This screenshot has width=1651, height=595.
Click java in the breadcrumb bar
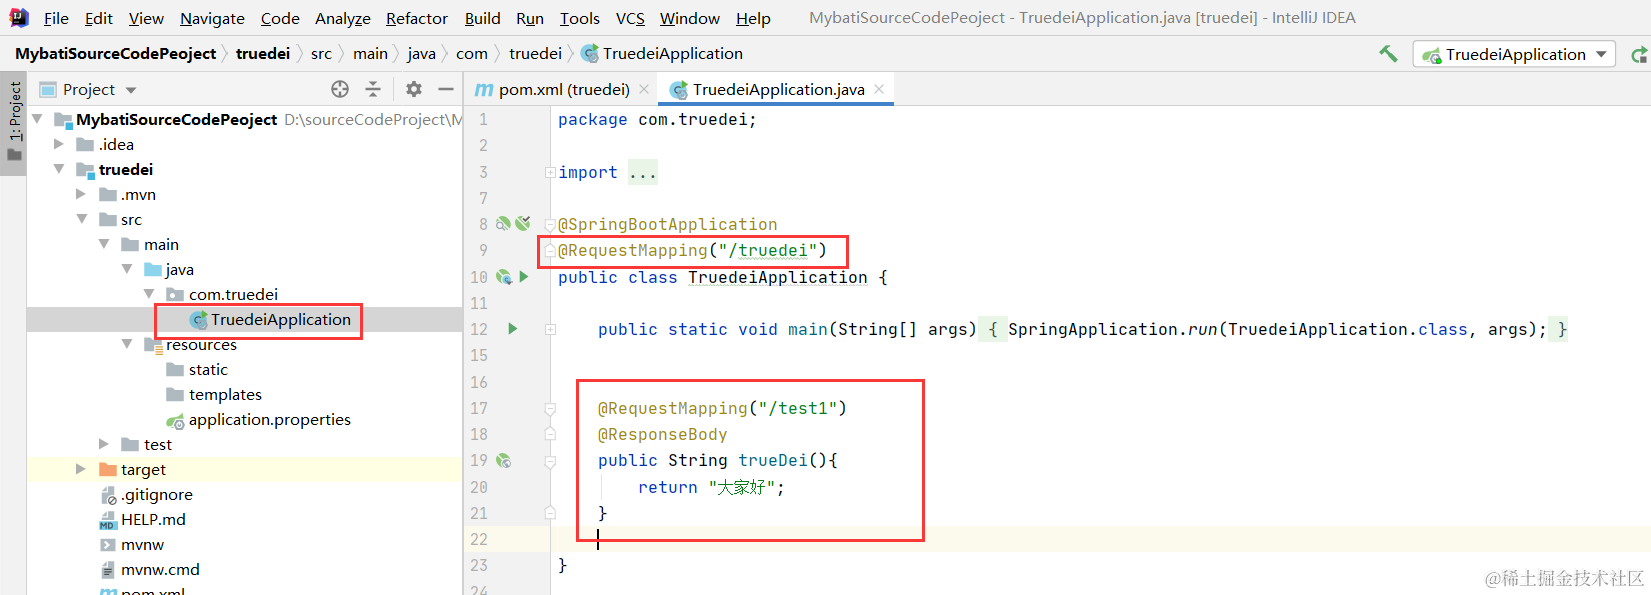click(421, 53)
